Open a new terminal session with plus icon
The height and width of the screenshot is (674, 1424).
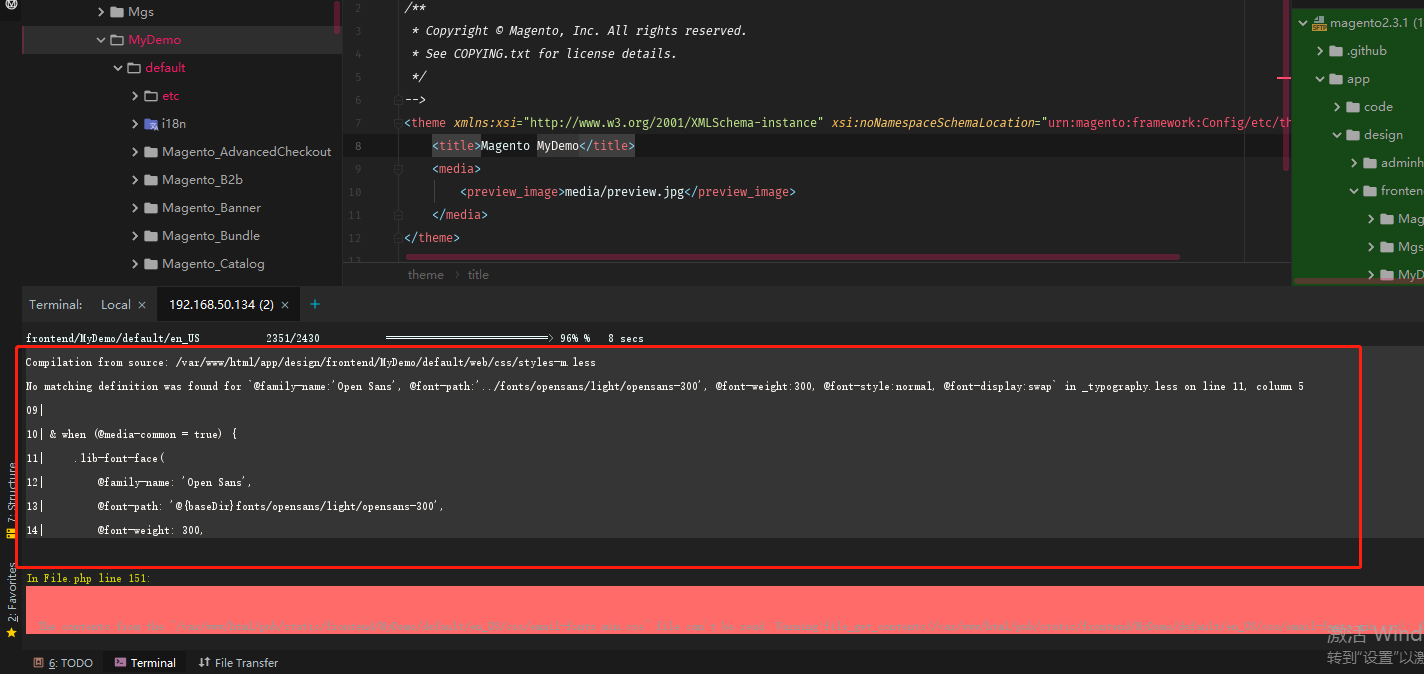click(315, 304)
